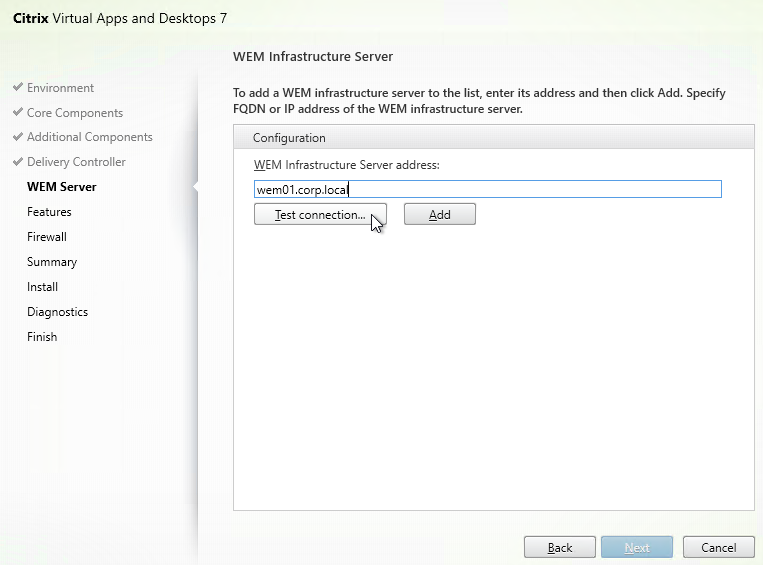Select the Firewall step
This screenshot has height=565, width=763.
[47, 237]
